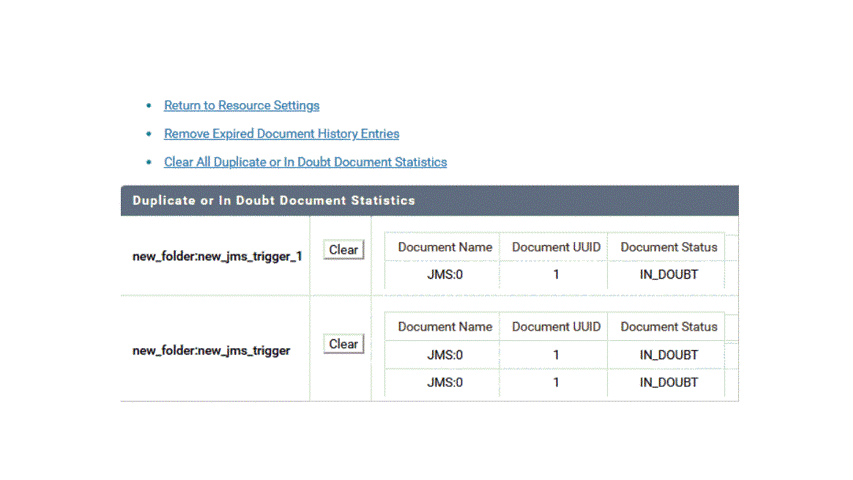Image resolution: width=853 pixels, height=480 pixels.
Task: Click Clear All Duplicate or In Doubt Document Statistics
Action: coord(305,162)
